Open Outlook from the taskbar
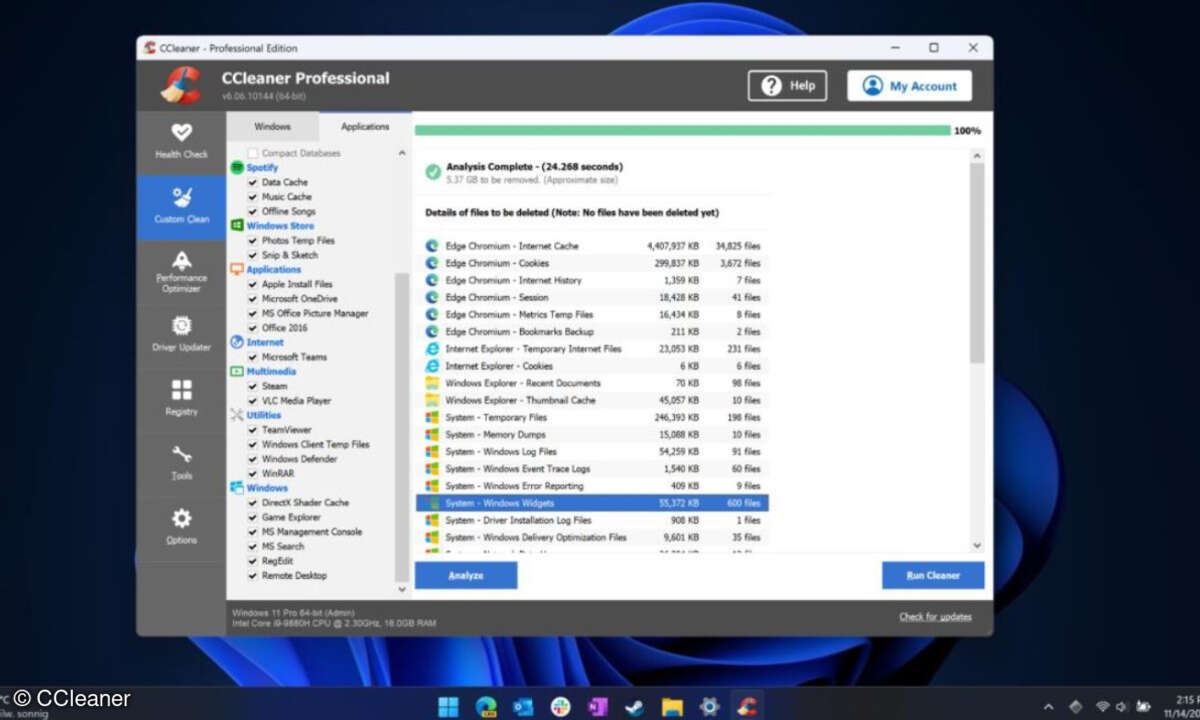This screenshot has height=720, width=1200. [x=523, y=706]
